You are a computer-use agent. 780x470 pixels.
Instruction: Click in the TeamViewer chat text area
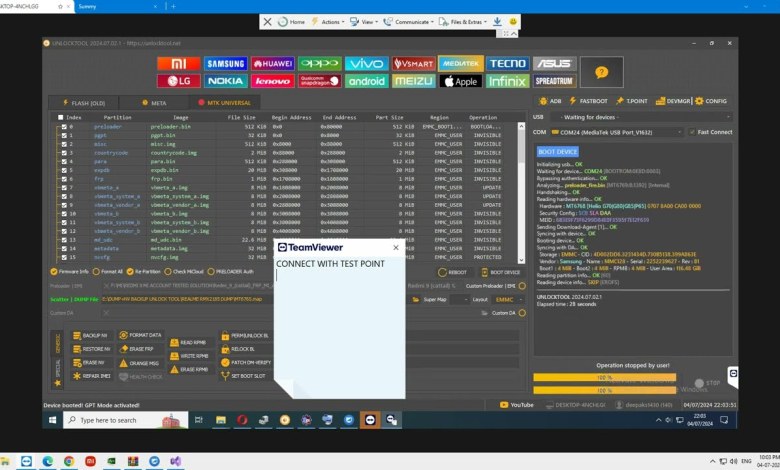click(339, 328)
